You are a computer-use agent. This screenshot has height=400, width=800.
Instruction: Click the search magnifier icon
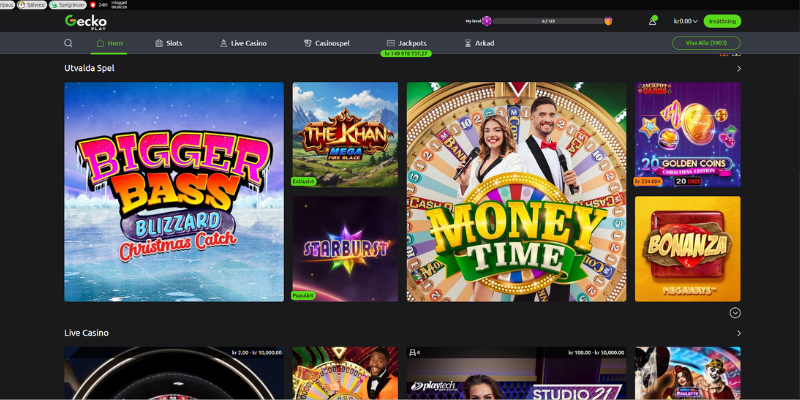[x=68, y=44]
